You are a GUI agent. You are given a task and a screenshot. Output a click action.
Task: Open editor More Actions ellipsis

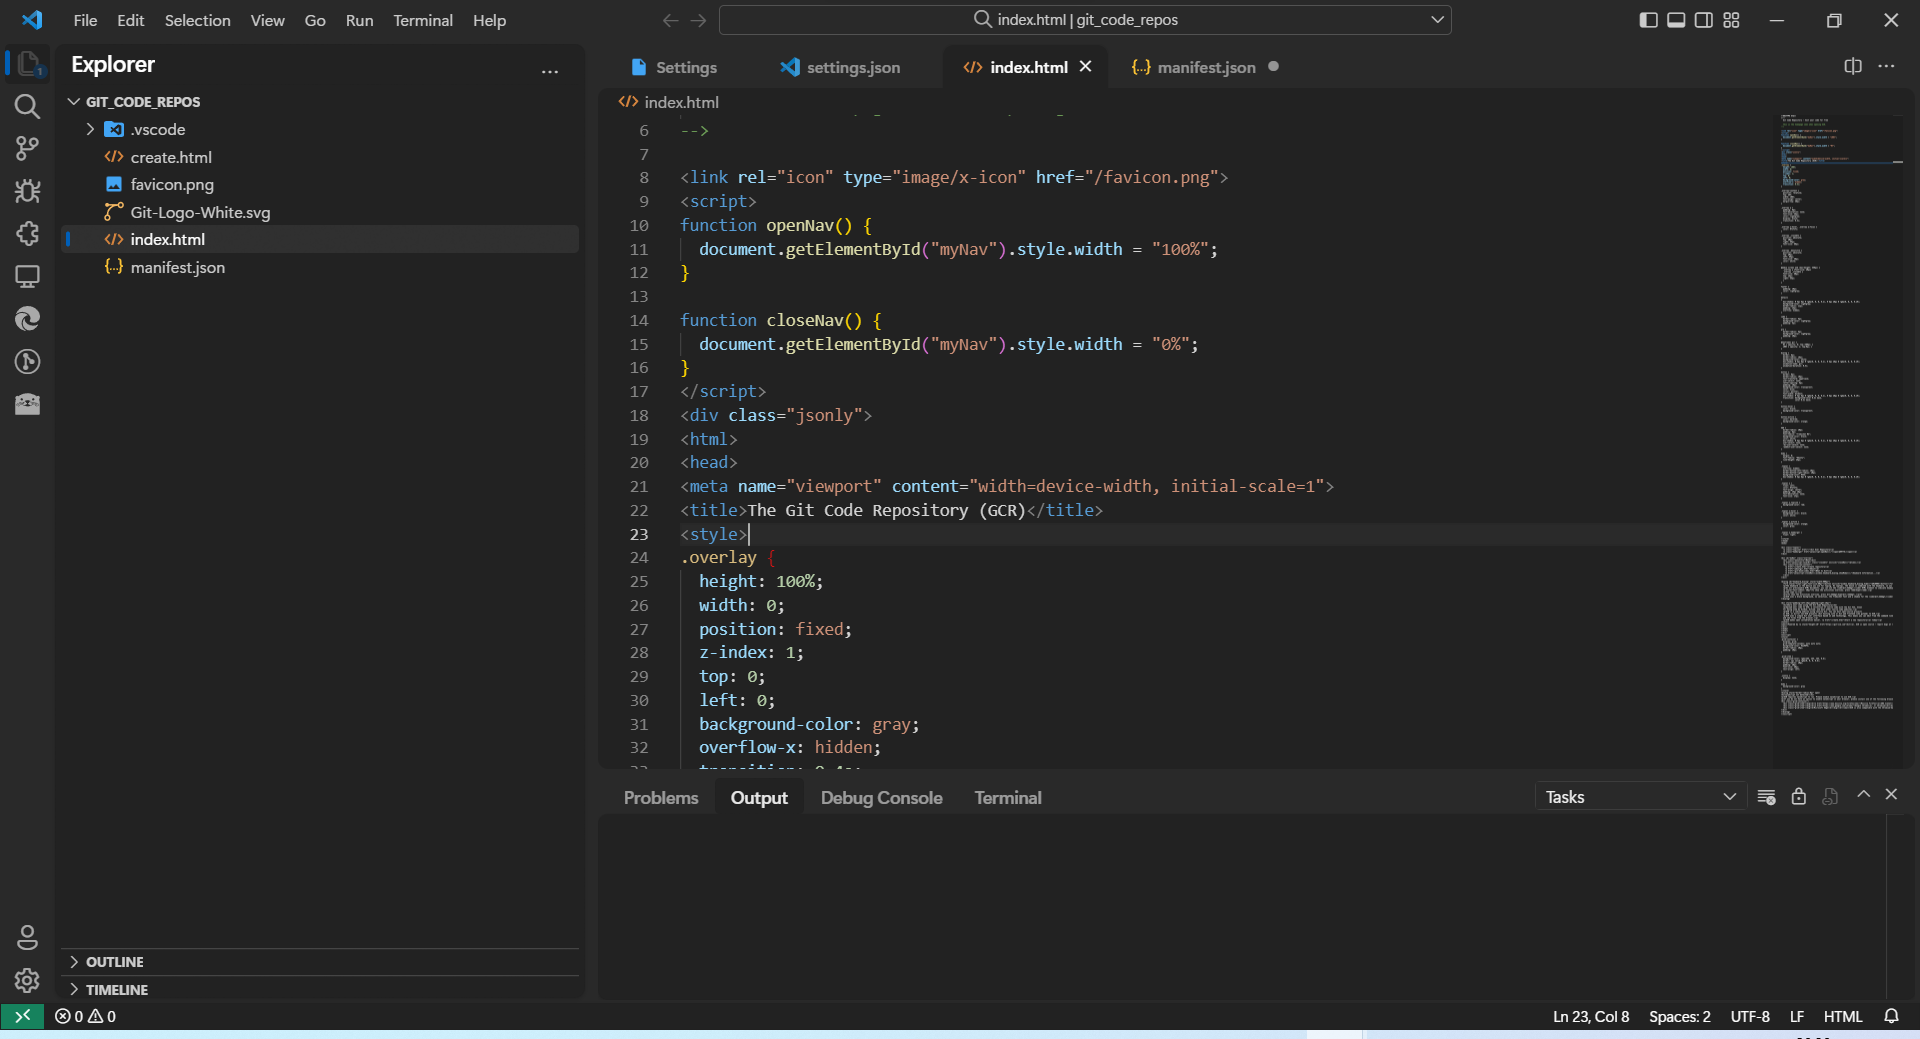(1887, 66)
